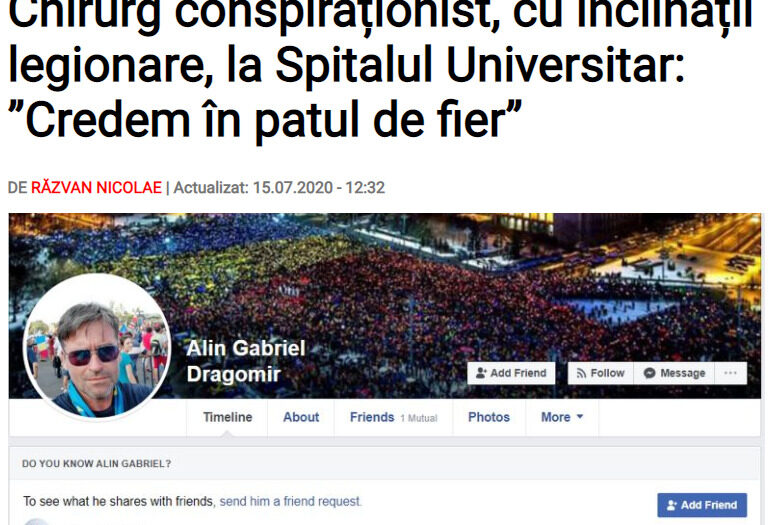Click the Add Friend button on cover photo

tap(511, 373)
